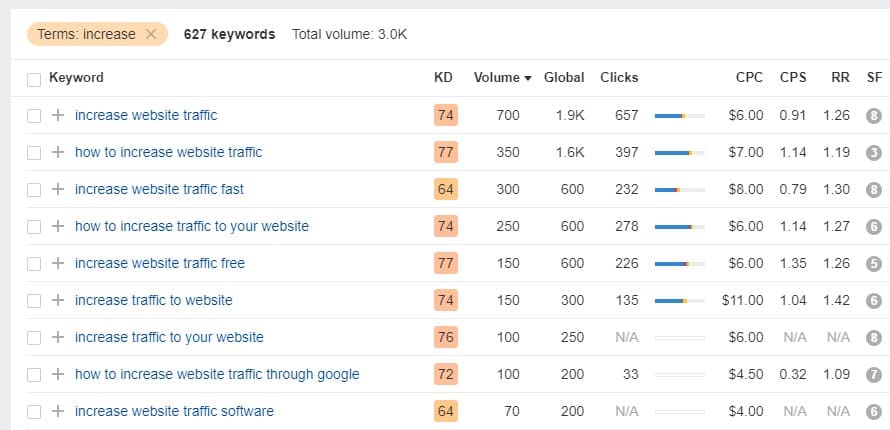Viewport: 890px width, 430px height.
Task: Check the box for 'increase website traffic'
Action: [34, 116]
